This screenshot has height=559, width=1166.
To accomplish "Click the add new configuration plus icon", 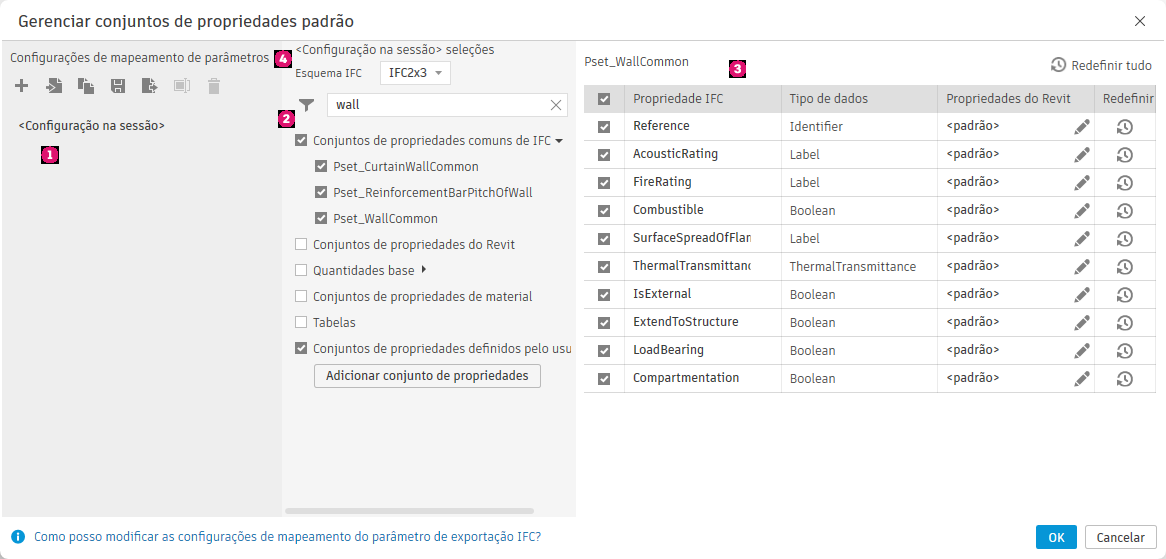I will [21, 86].
